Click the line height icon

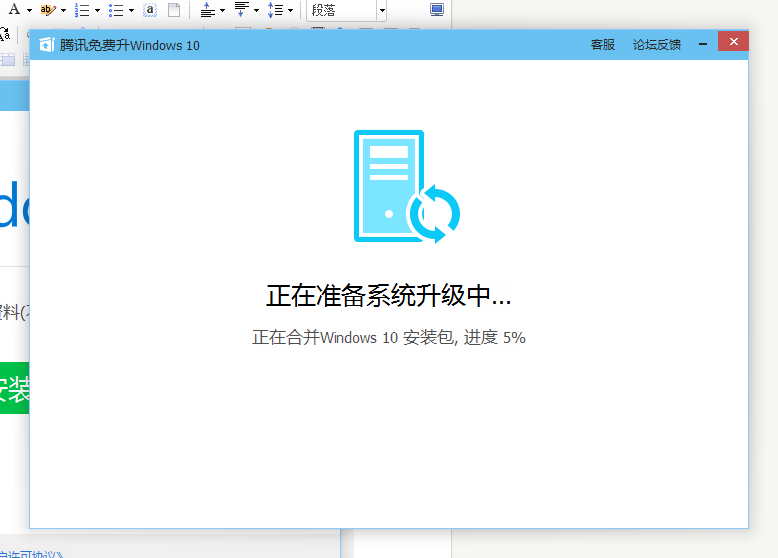pyautogui.click(x=275, y=10)
